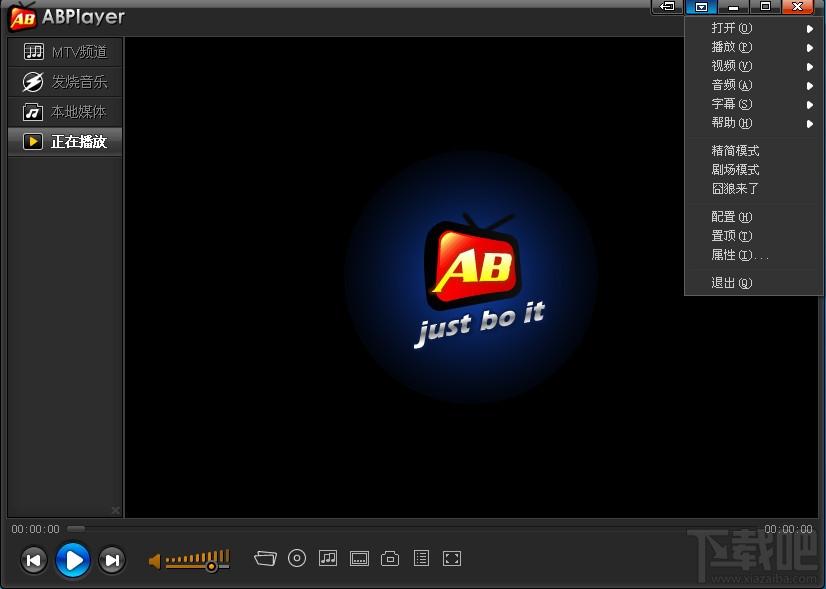Close the ABPlayer window
This screenshot has width=826, height=589.
[798, 6]
